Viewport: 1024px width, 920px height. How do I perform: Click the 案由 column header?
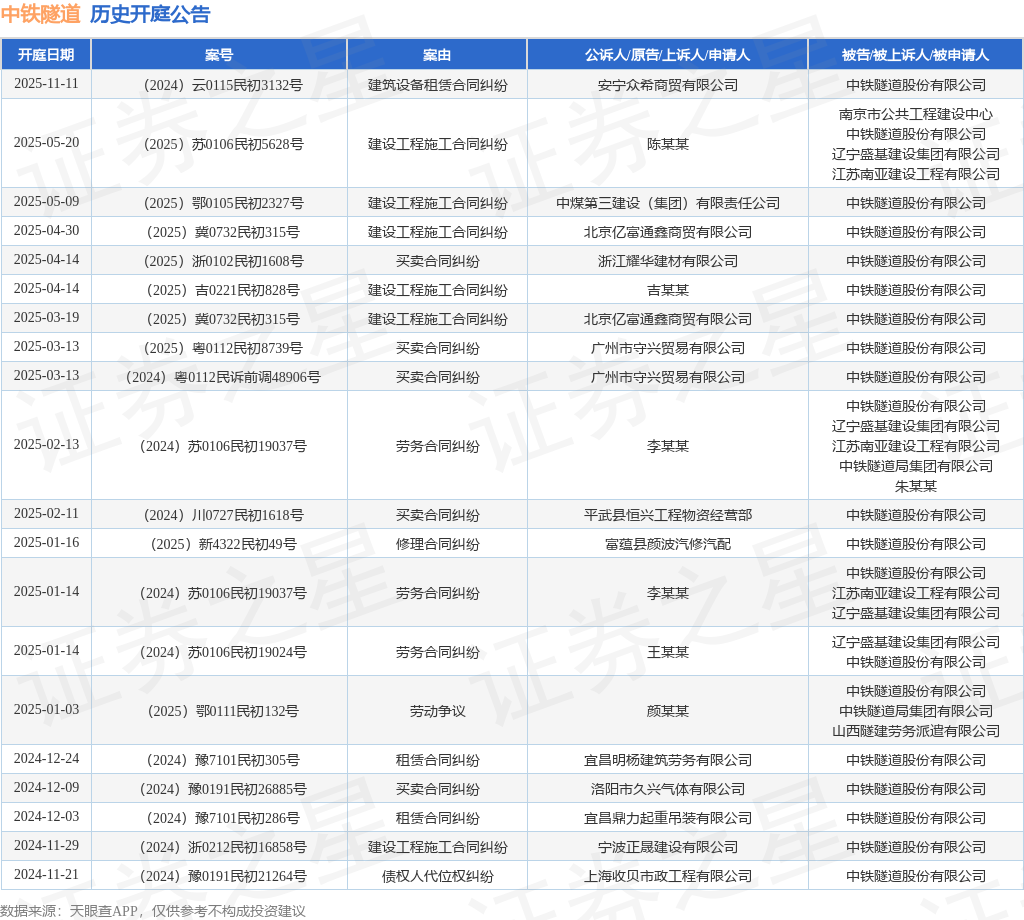[x=437, y=55]
